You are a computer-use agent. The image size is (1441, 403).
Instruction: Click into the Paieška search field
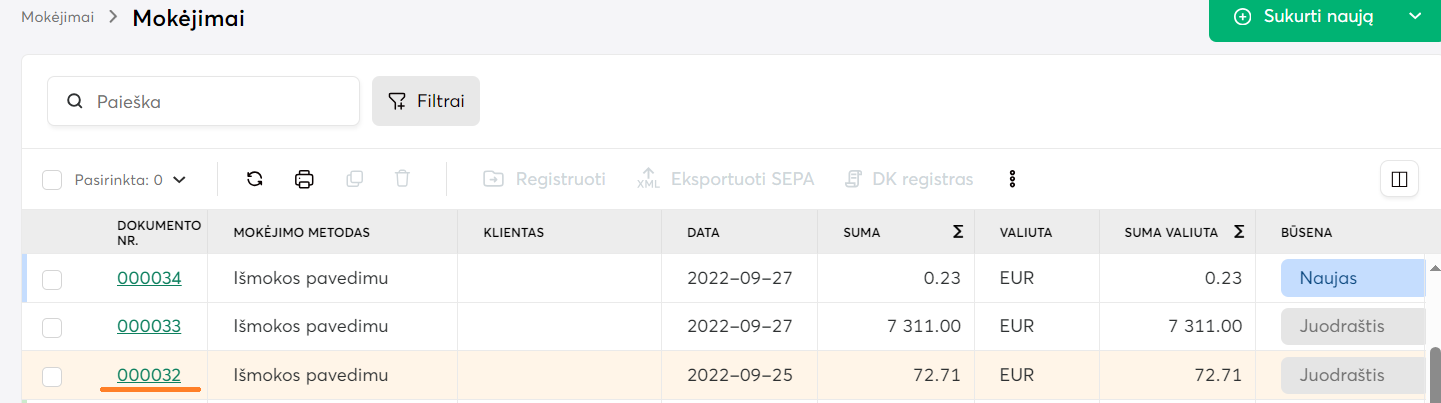click(220, 101)
